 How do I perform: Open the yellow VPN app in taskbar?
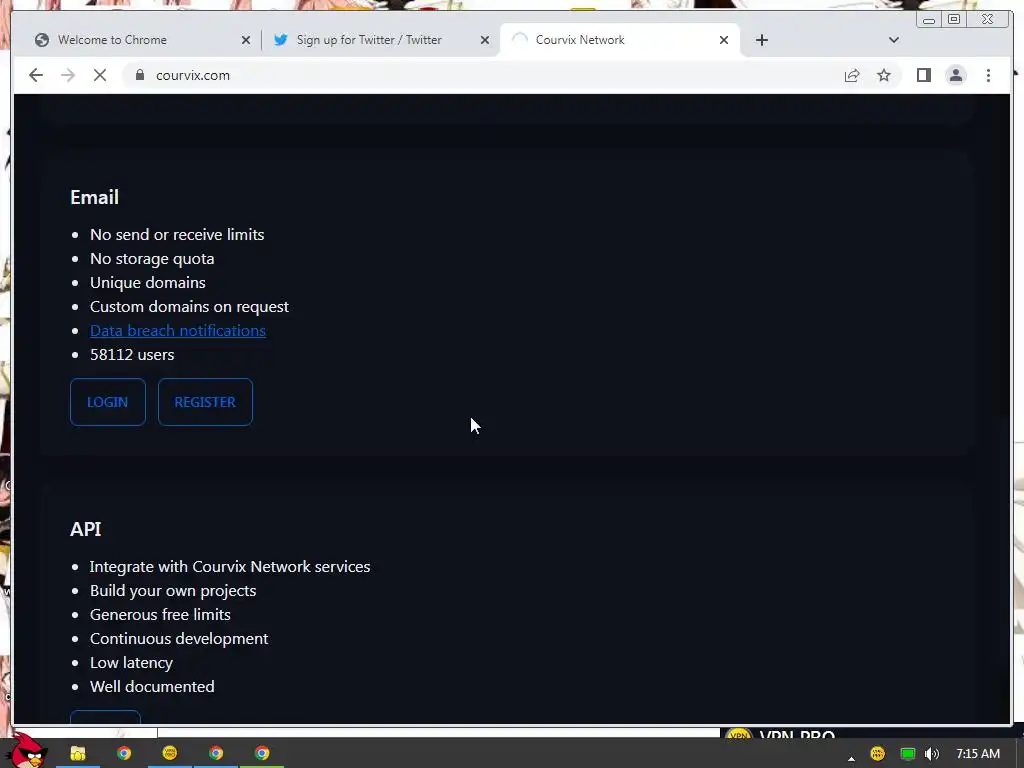[170, 753]
